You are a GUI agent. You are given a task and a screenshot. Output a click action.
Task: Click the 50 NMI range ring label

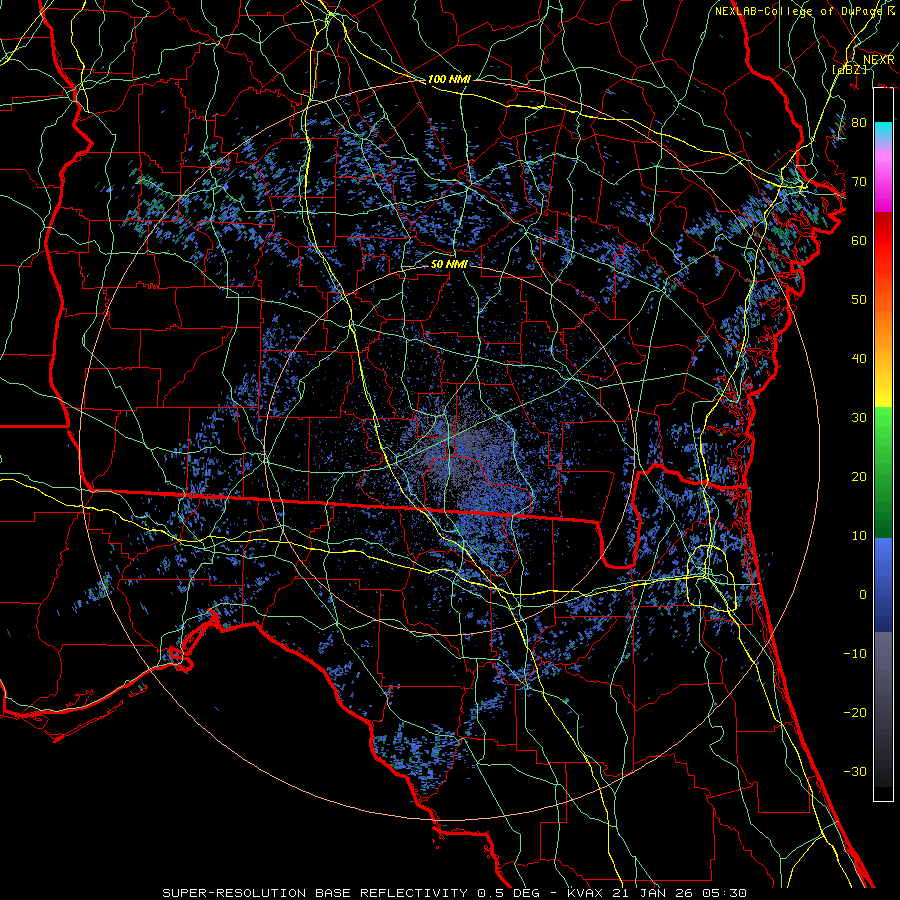449,265
